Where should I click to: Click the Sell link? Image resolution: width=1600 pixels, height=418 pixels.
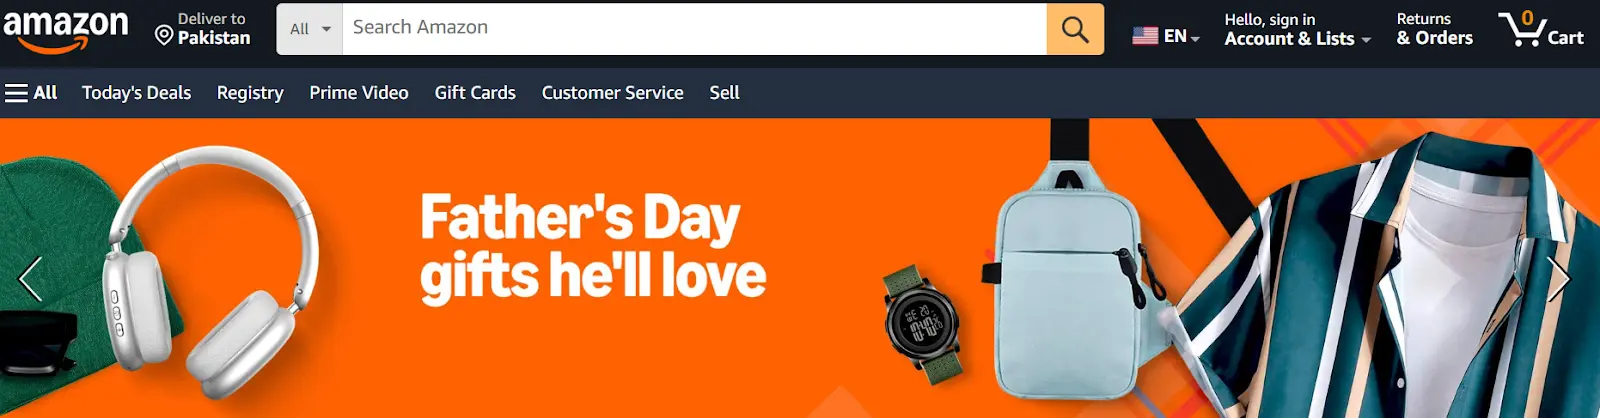pyautogui.click(x=725, y=93)
